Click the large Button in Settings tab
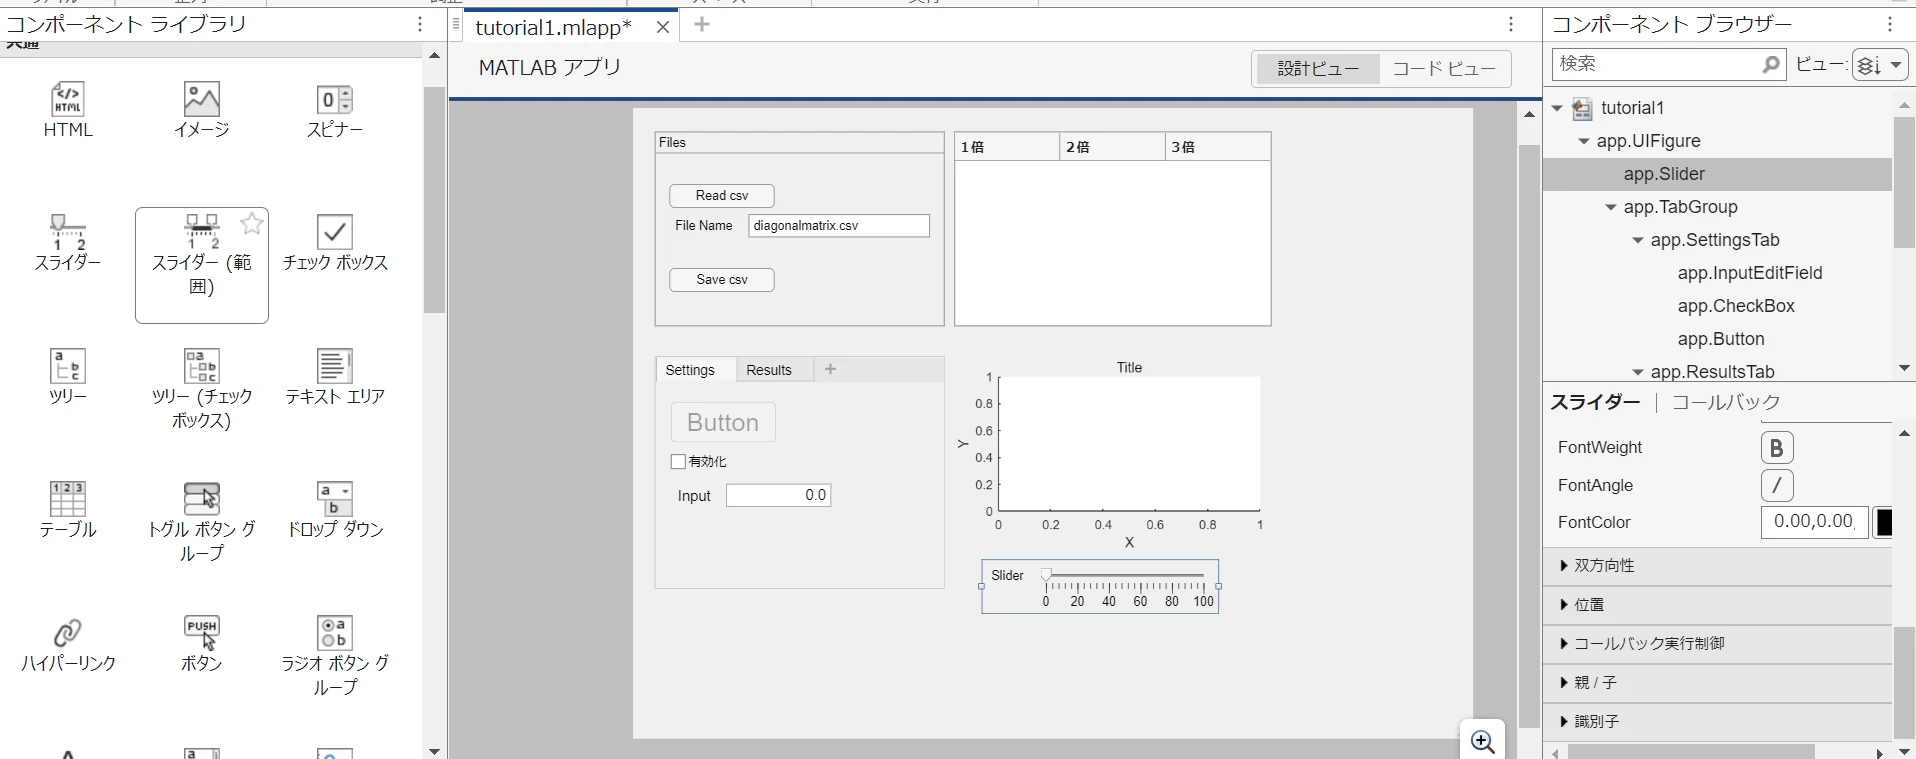1916x759 pixels. click(x=723, y=422)
